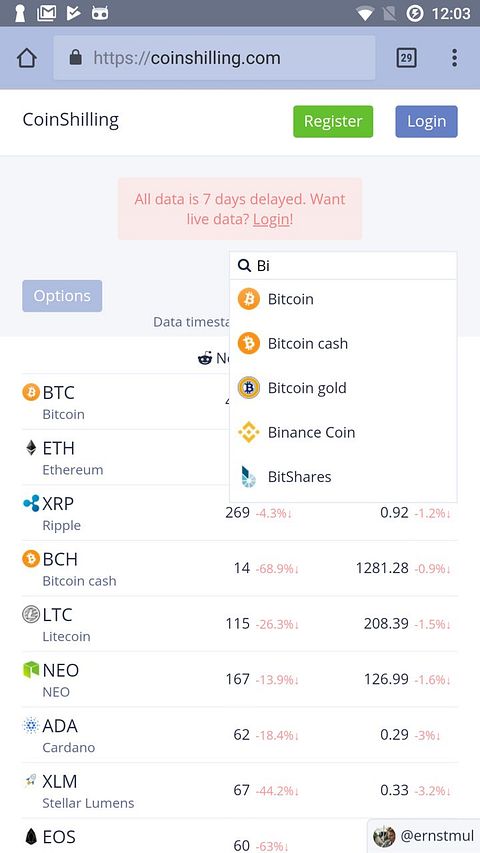Screen dimensions: 480x853
Task: Choose Bitcoin gold in search results
Action: [343, 388]
